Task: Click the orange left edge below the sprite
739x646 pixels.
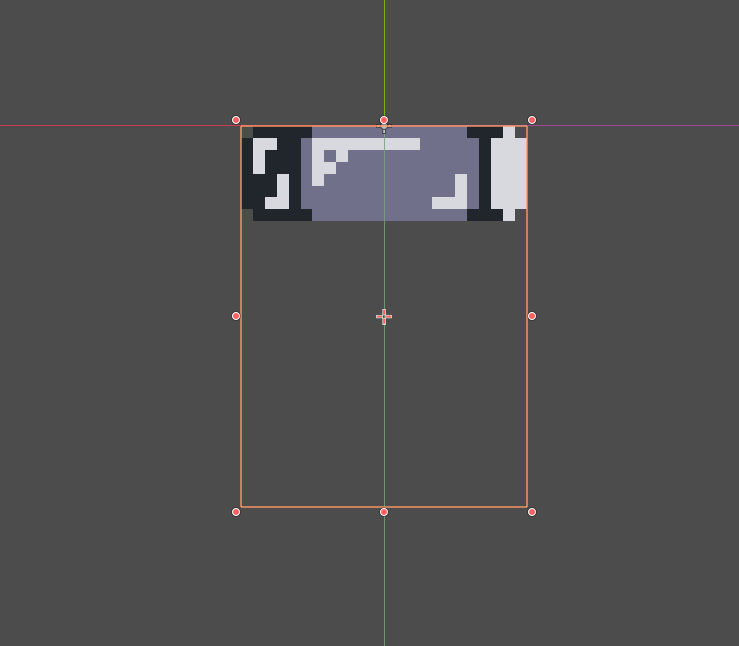Action: click(241, 400)
